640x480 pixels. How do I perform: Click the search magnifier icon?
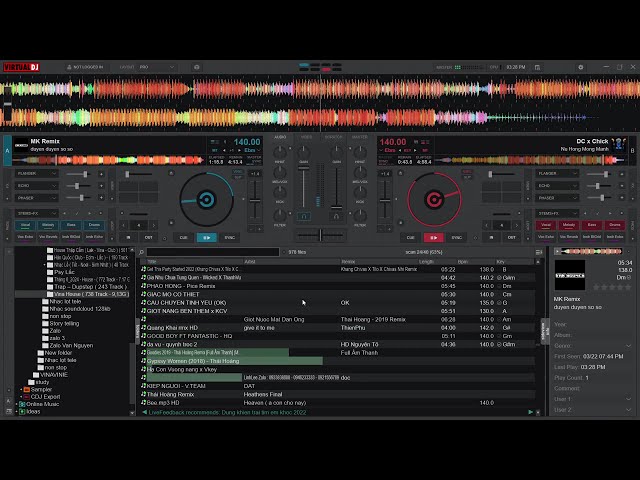[x=141, y=252]
